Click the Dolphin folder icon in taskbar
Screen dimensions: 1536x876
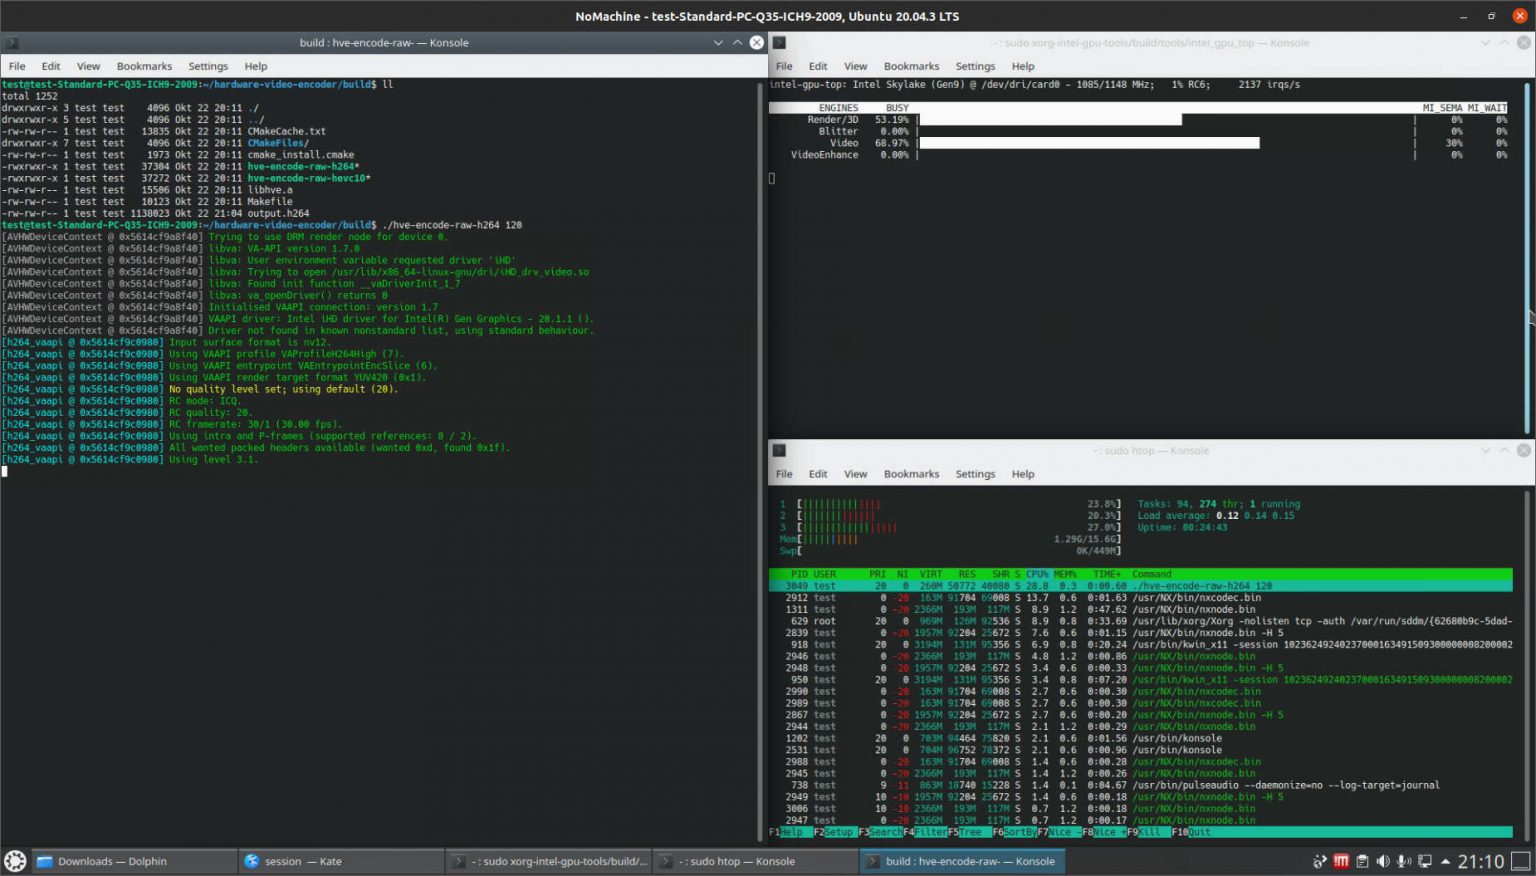pos(44,861)
